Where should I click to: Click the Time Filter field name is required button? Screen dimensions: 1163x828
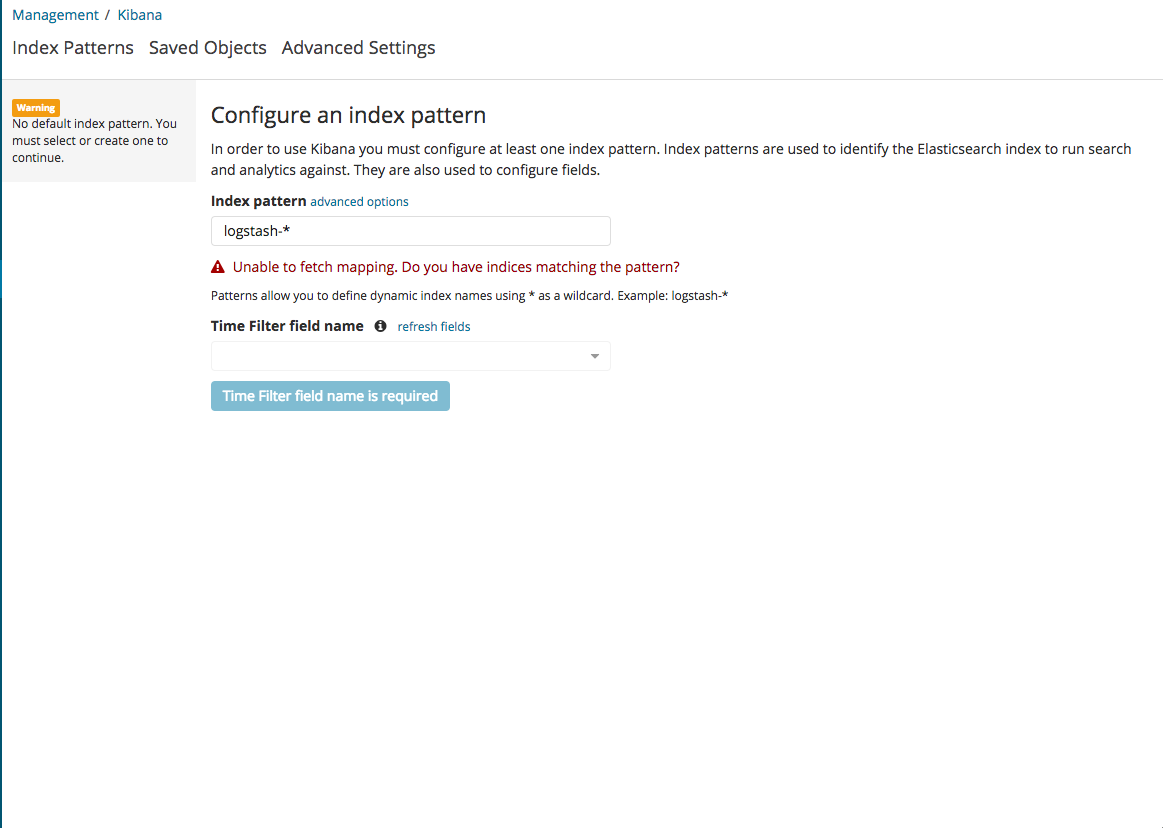(x=330, y=396)
